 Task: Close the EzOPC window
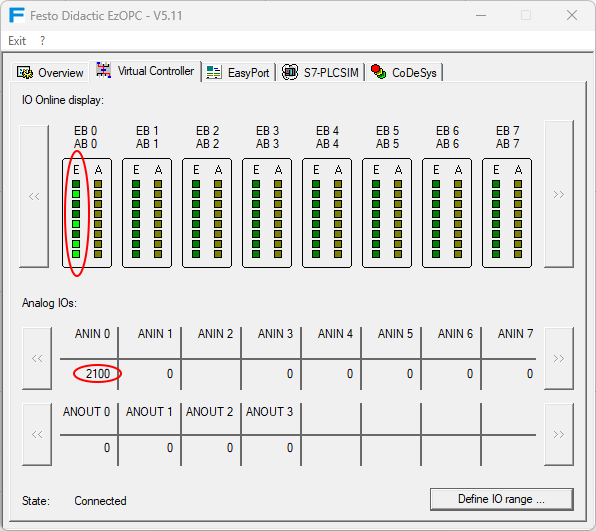coord(572,16)
